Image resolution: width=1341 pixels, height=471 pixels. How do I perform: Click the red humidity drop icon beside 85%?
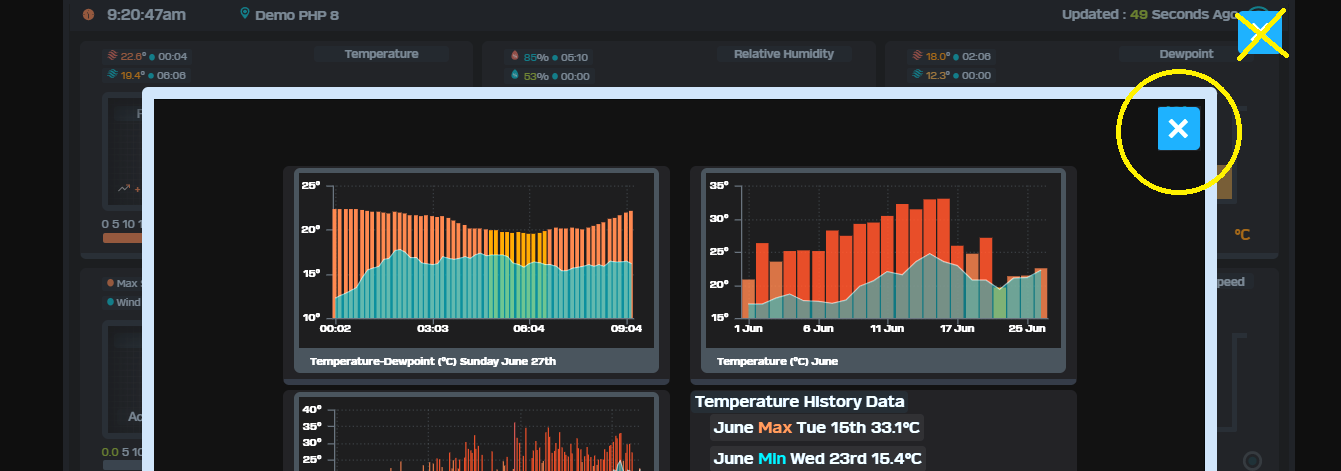(515, 57)
